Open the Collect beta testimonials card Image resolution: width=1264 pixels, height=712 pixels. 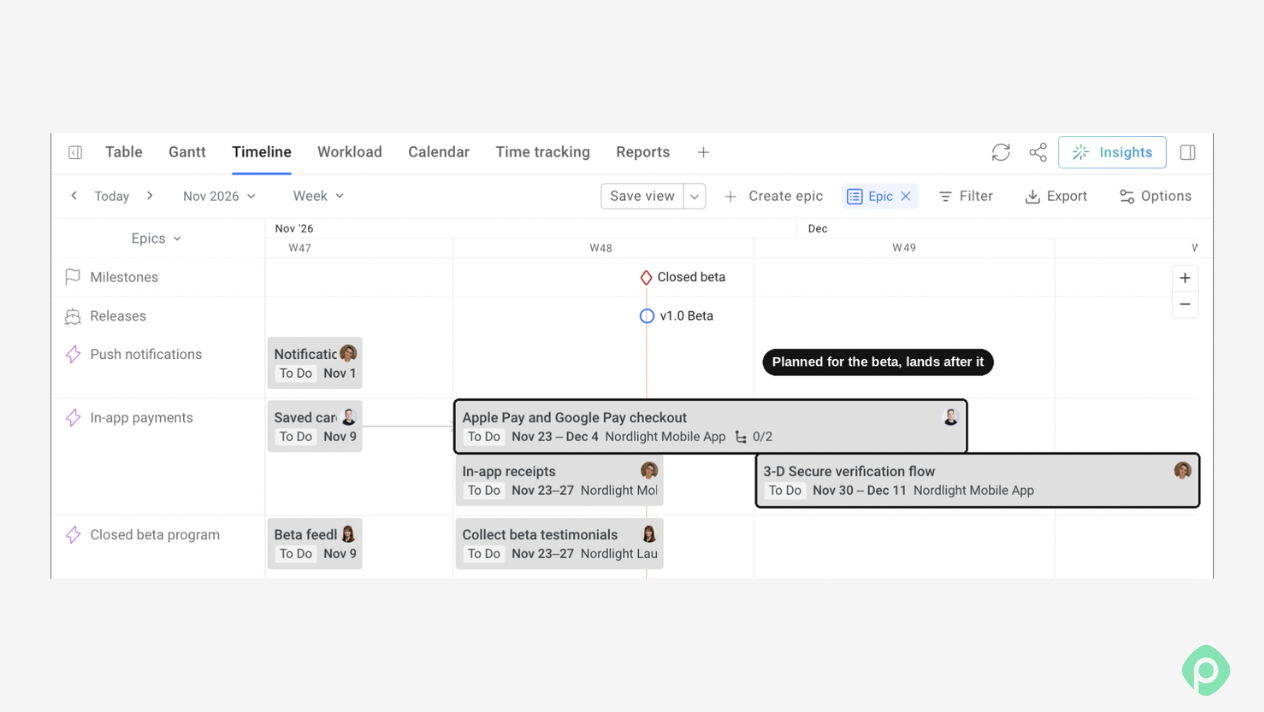click(559, 544)
